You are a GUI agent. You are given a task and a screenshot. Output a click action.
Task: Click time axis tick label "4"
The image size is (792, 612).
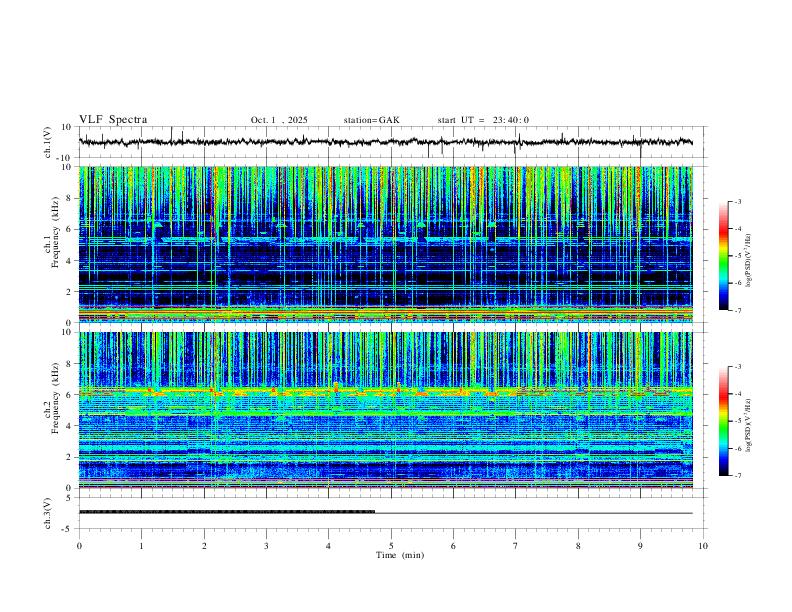pyautogui.click(x=328, y=546)
